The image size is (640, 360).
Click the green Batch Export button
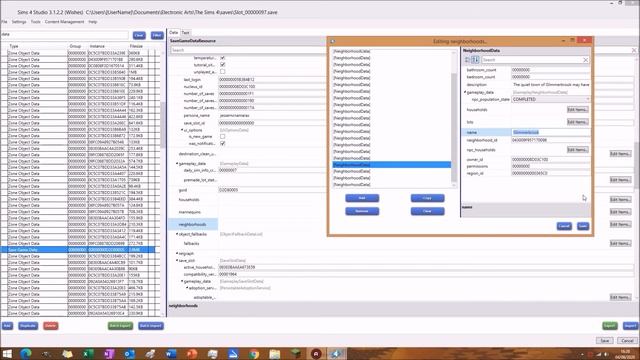pyautogui.click(x=120, y=326)
